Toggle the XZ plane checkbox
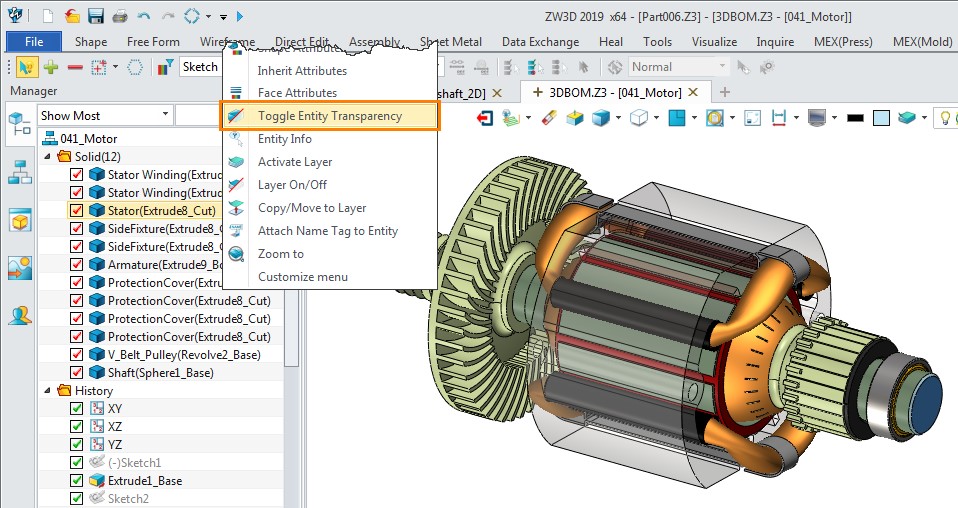The height and width of the screenshot is (508, 958). (76, 426)
